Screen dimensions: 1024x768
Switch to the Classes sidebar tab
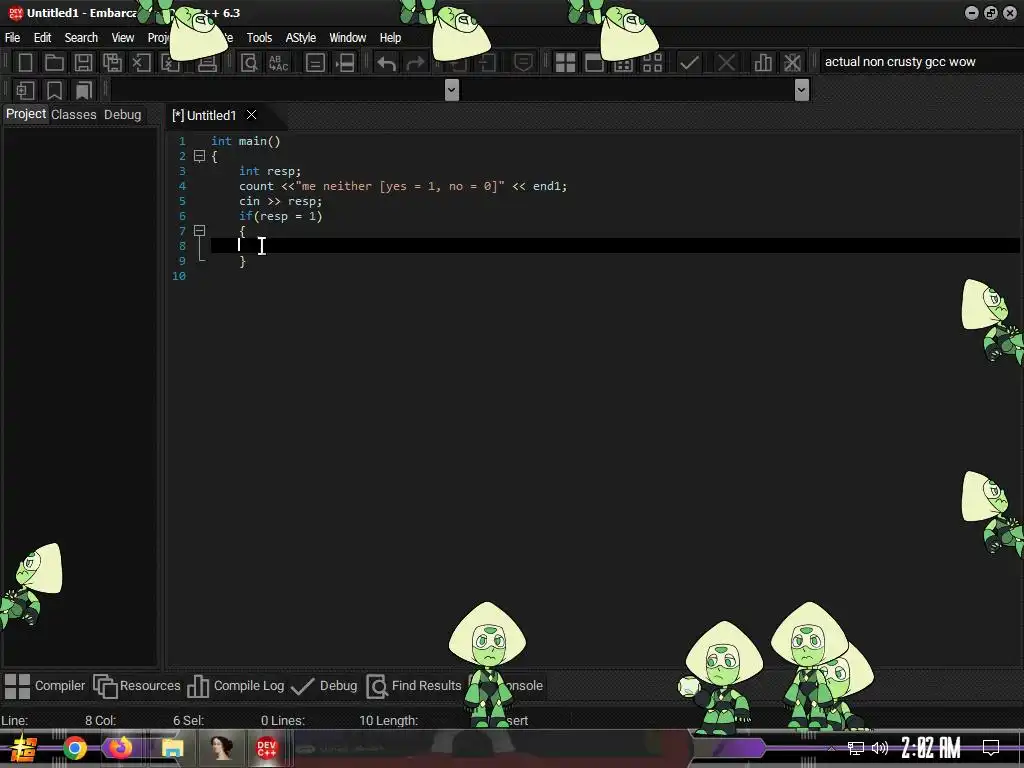pyautogui.click(x=74, y=114)
